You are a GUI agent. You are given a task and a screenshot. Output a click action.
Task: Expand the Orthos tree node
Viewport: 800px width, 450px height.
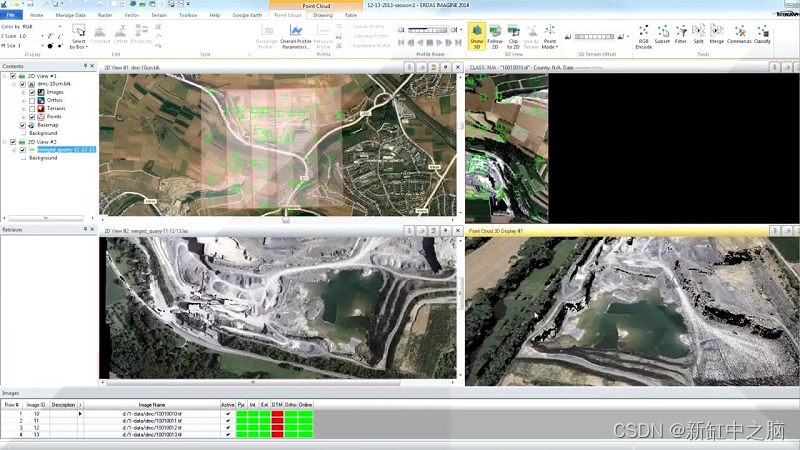click(23, 101)
